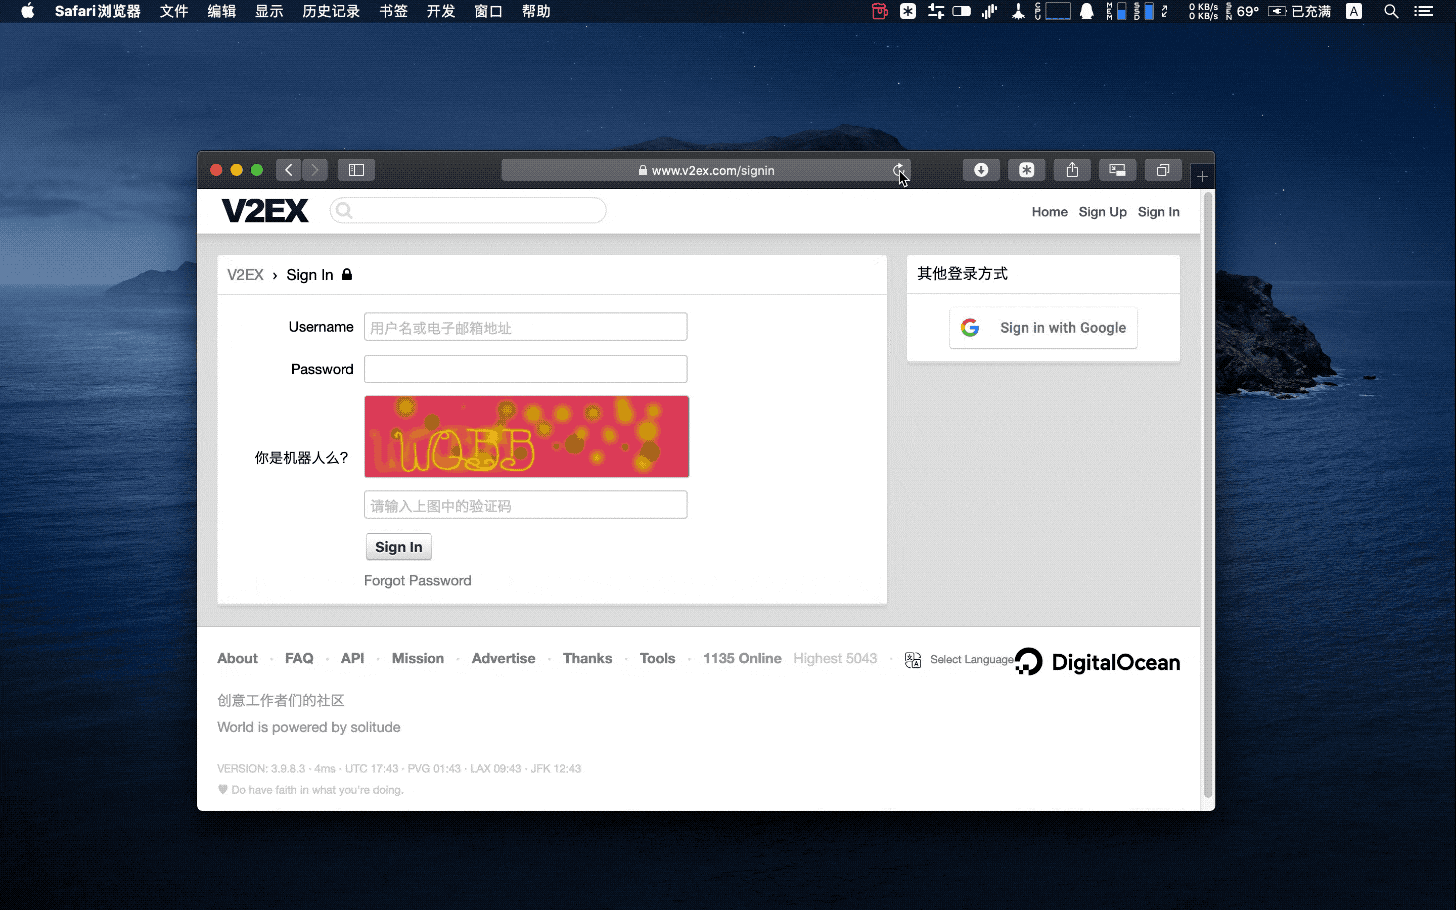Click the Google logo in sign-in button
The height and width of the screenshot is (910, 1456).
pos(970,328)
